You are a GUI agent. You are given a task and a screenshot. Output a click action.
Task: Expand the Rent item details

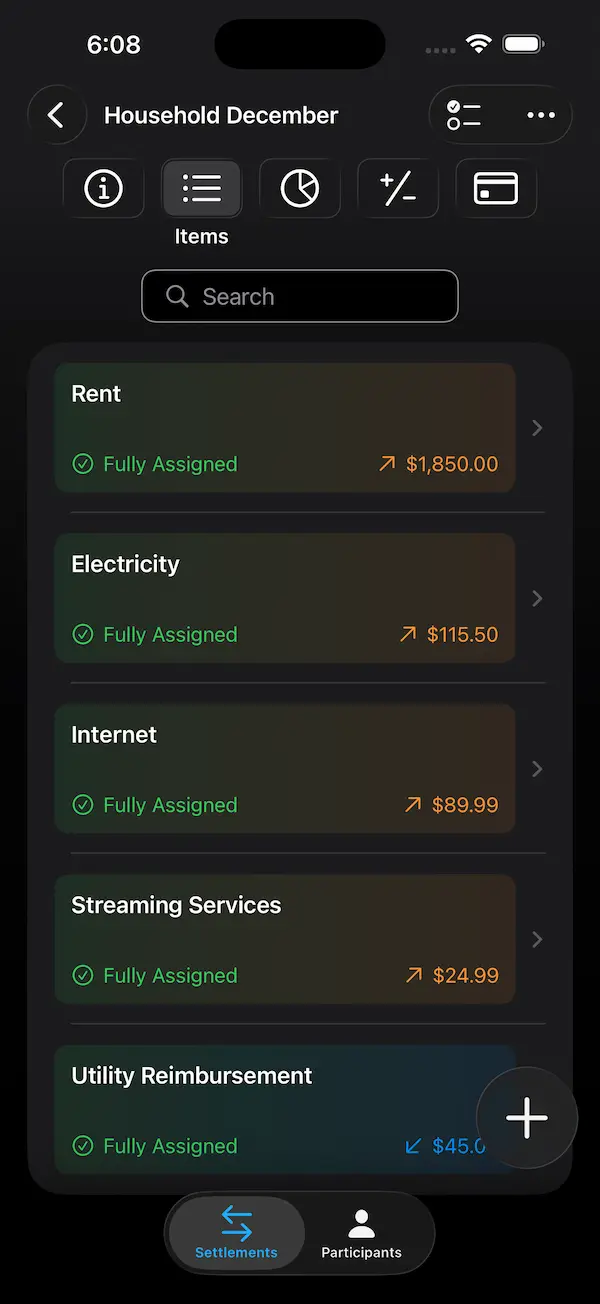pos(537,427)
